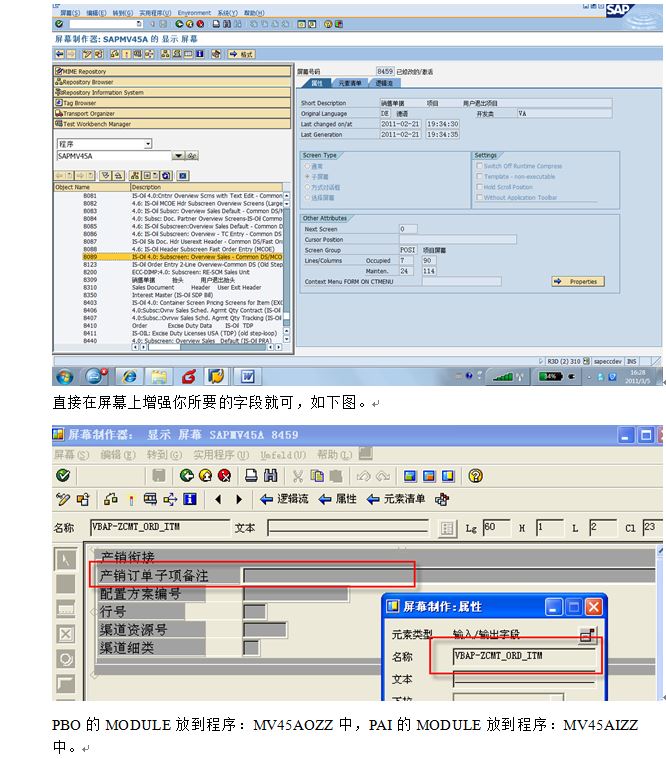Click the Copy icon in the 8459 window
Screen dimensions: 666x759
(x=317, y=476)
